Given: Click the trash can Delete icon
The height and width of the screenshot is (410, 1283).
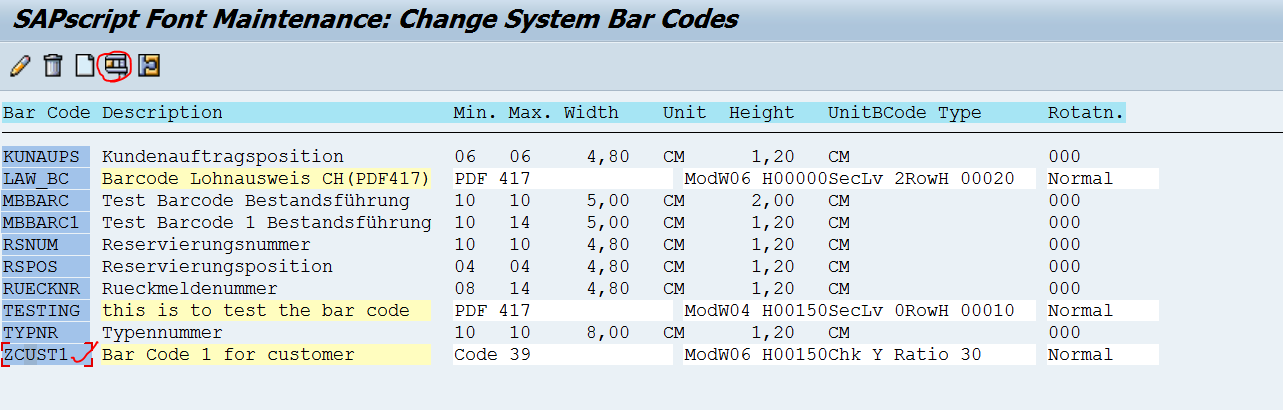Looking at the screenshot, I should click(x=53, y=66).
